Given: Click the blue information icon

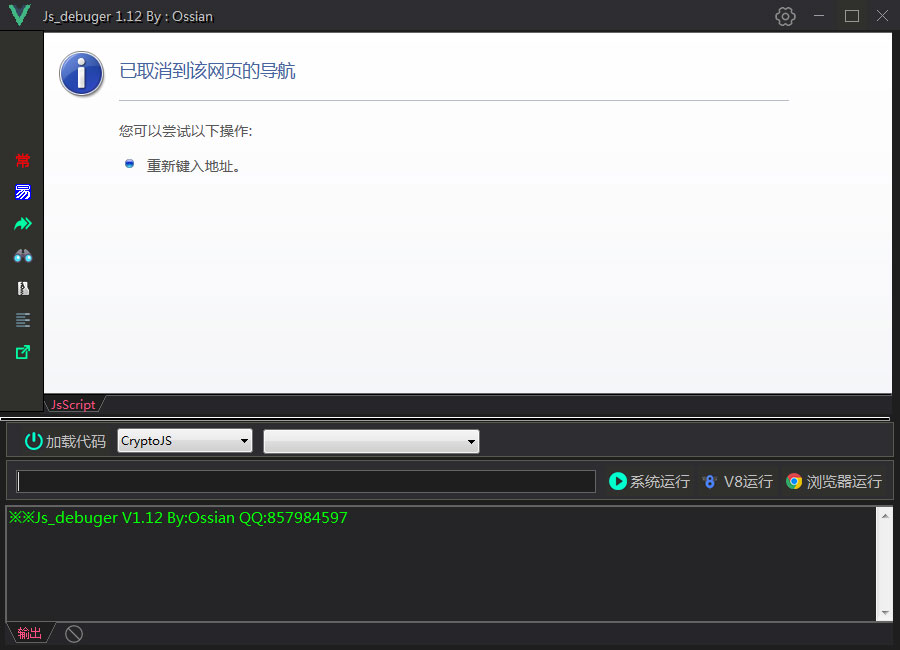Looking at the screenshot, I should 82,73.
